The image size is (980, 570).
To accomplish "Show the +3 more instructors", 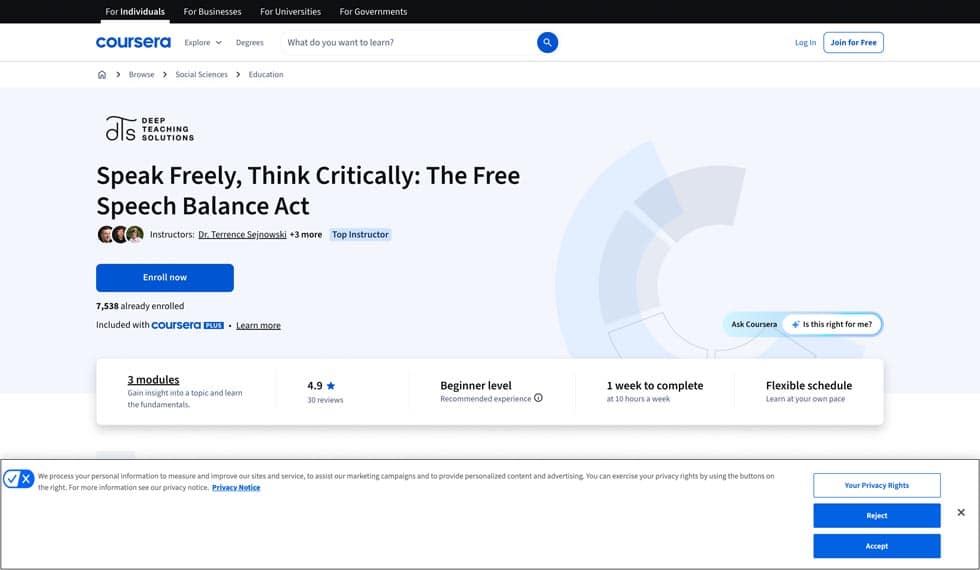I will 306,234.
